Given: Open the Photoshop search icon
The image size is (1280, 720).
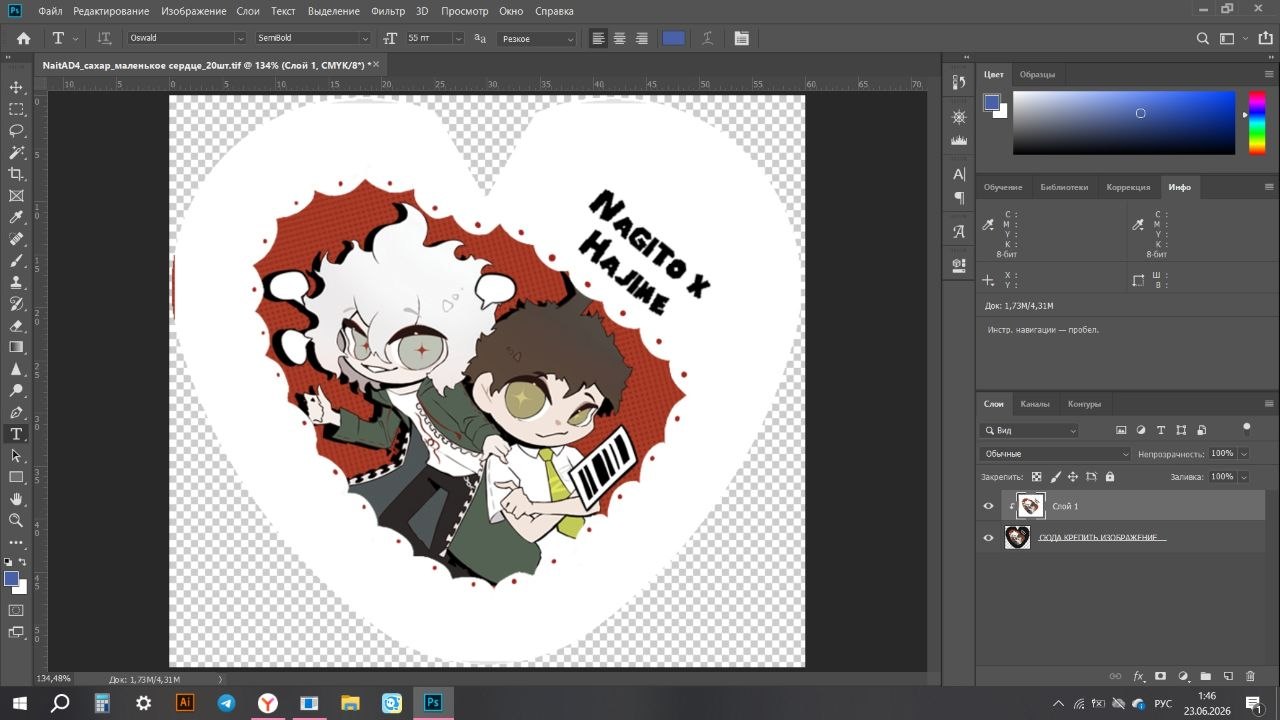Looking at the screenshot, I should [1203, 38].
